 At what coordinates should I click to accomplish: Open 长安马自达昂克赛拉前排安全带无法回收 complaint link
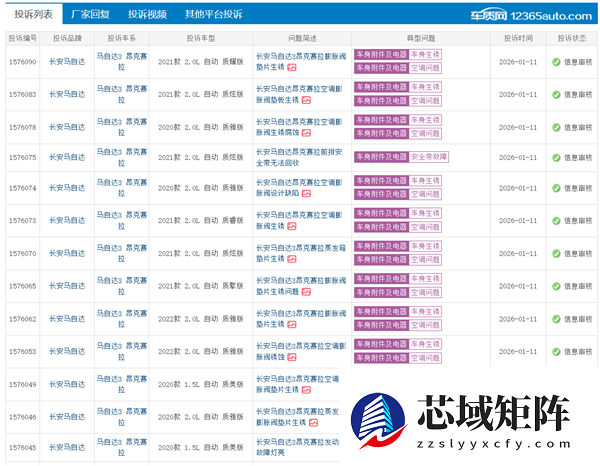pyautogui.click(x=299, y=157)
